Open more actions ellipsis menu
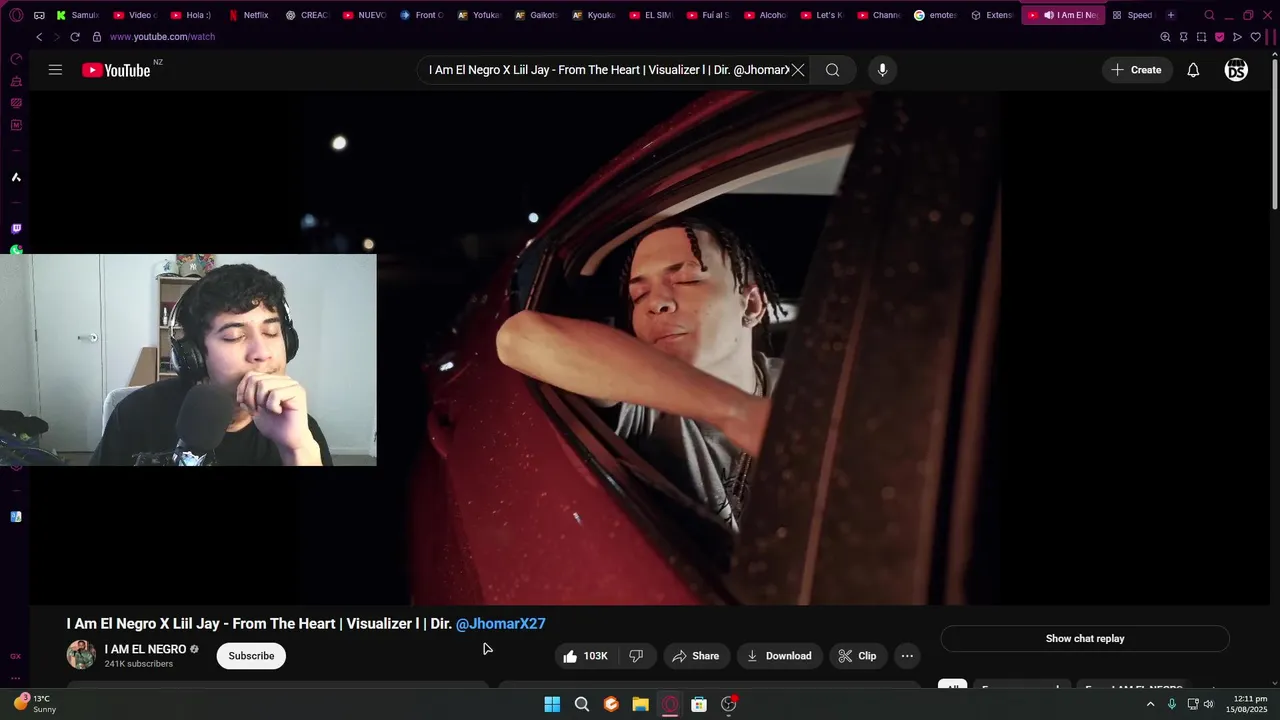Image resolution: width=1280 pixels, height=720 pixels. [907, 656]
